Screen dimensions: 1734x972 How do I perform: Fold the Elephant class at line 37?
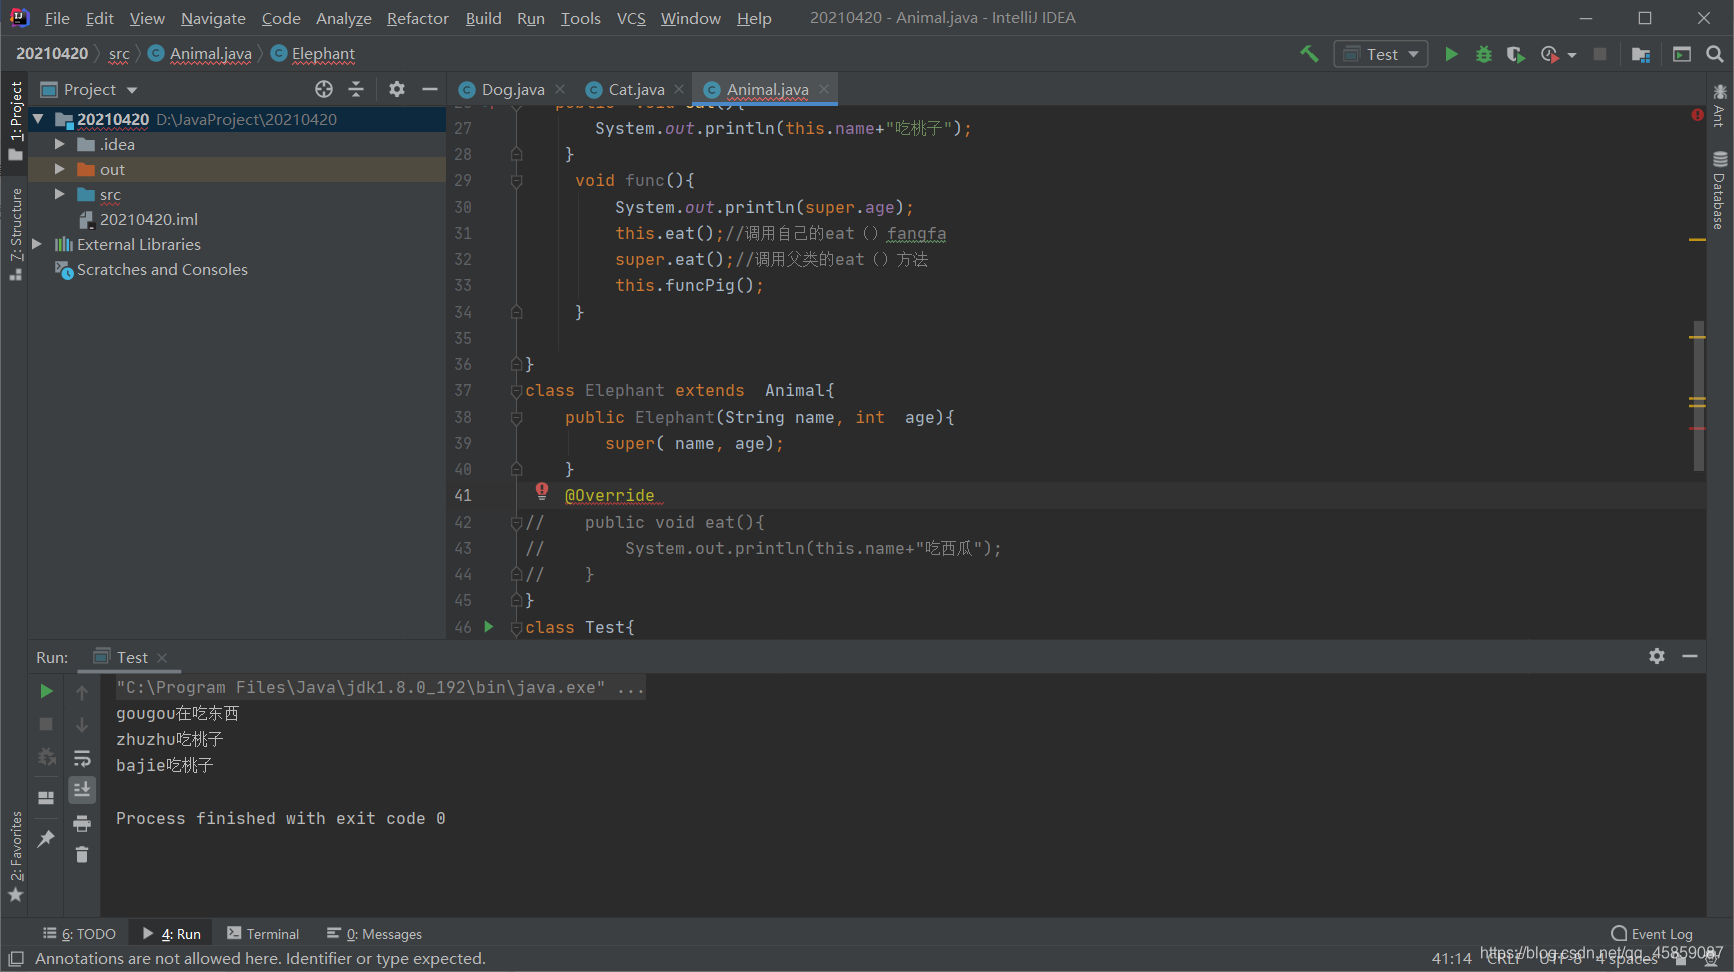point(516,391)
